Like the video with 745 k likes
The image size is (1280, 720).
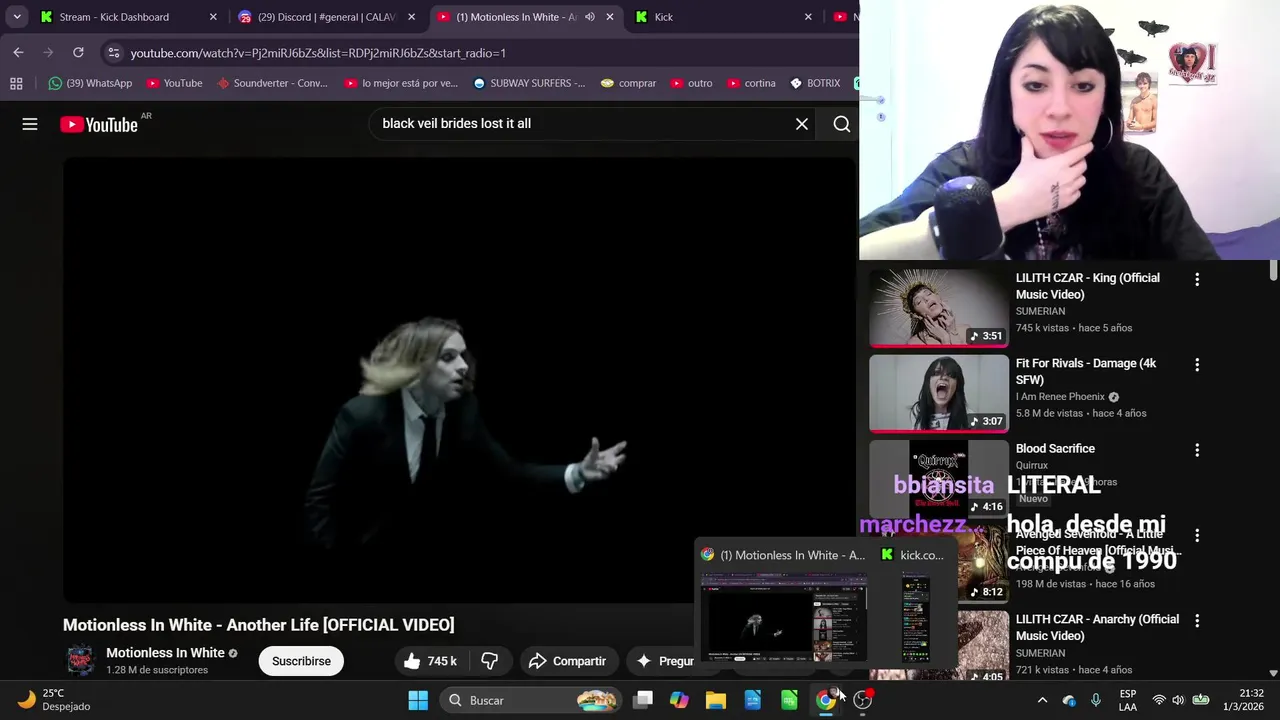pos(431,661)
